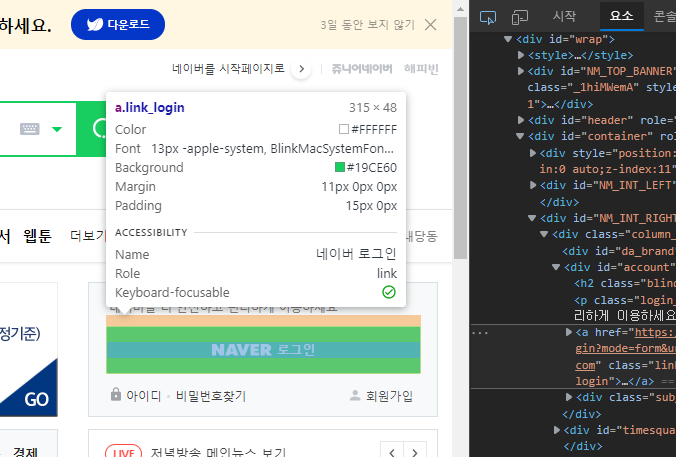Open the 쥬니어네이버 link
The width and height of the screenshot is (676, 457).
(362, 69)
